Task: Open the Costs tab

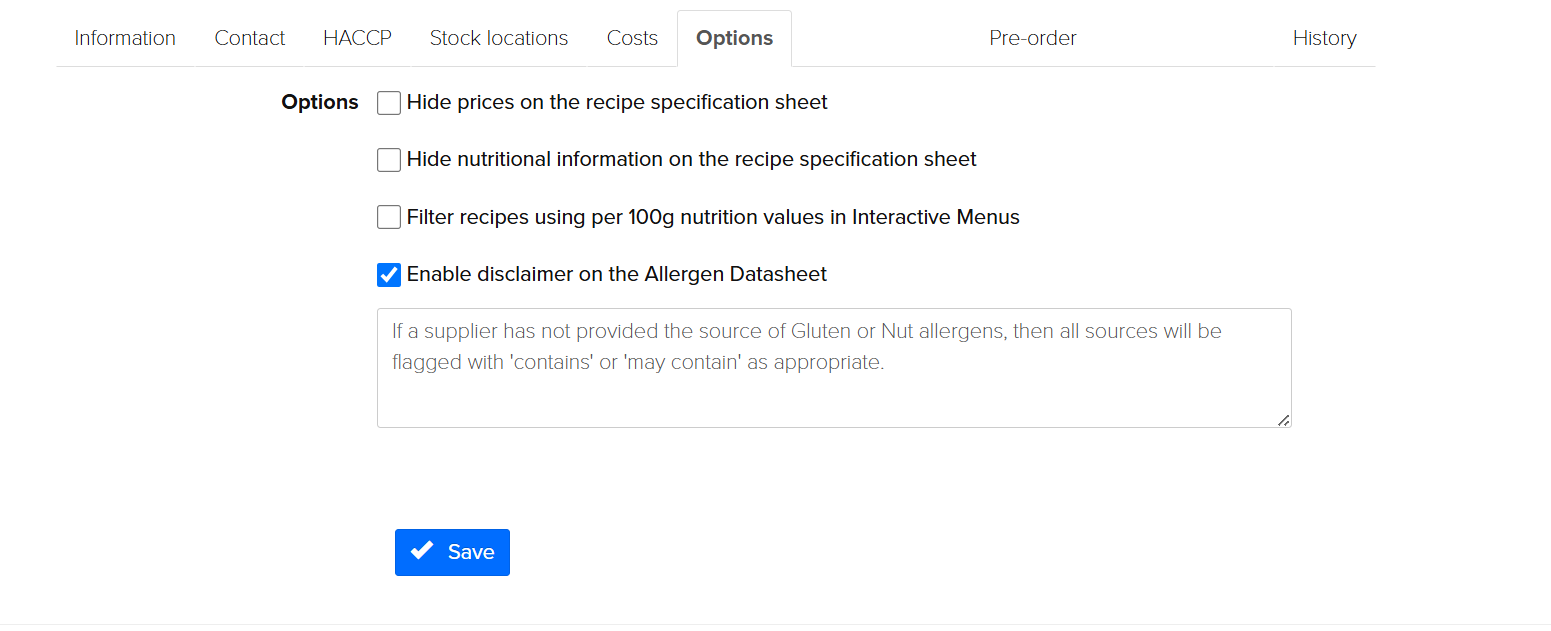Action: tap(632, 38)
